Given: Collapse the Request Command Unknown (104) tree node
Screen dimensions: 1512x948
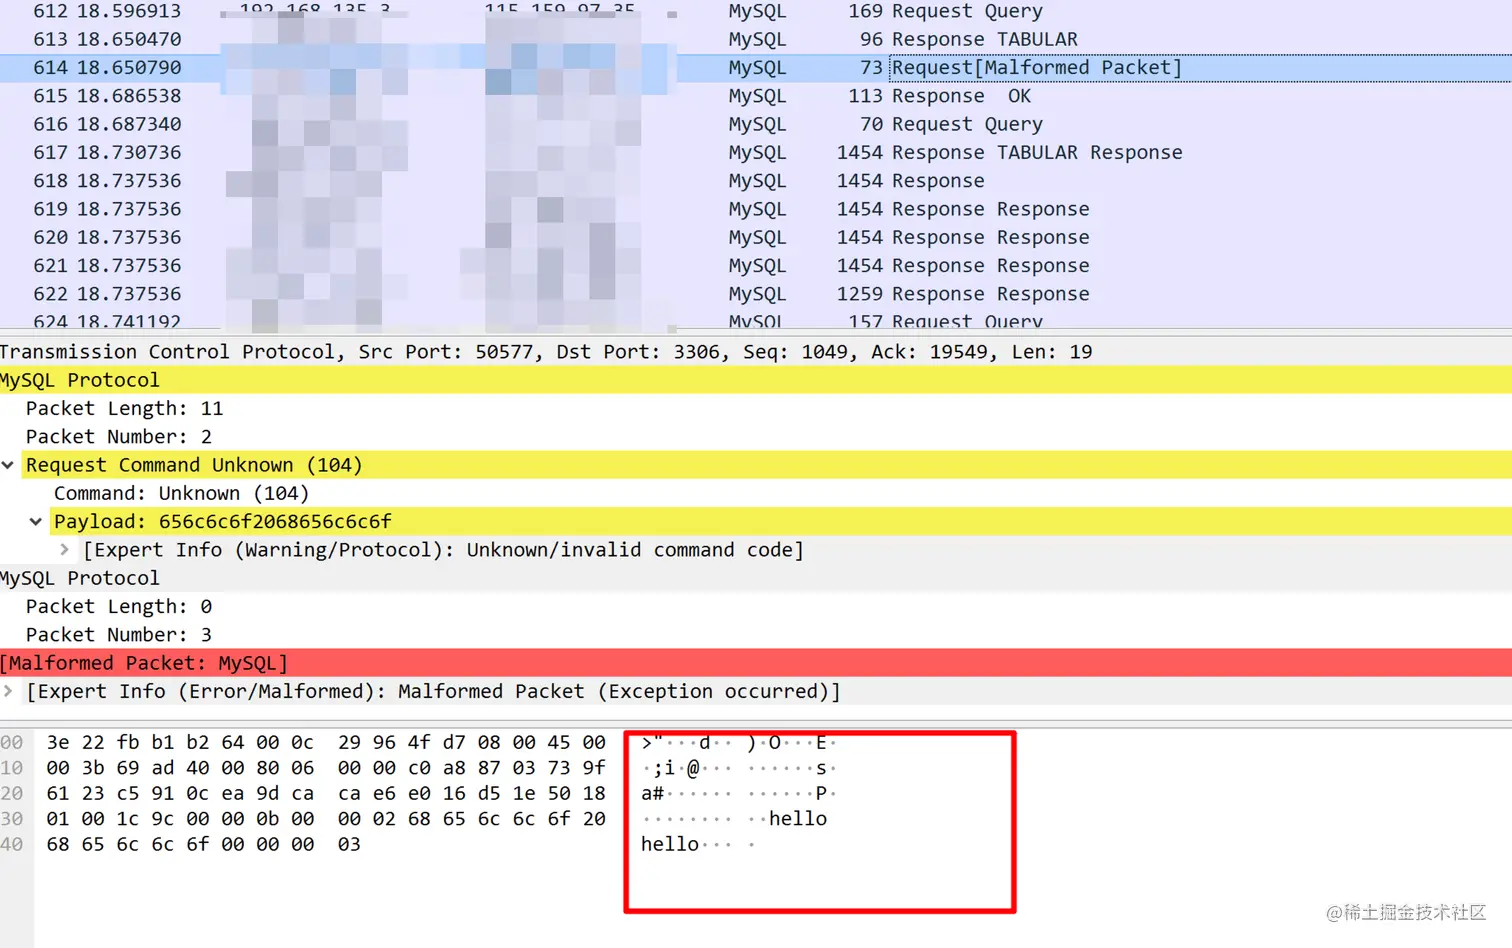Looking at the screenshot, I should [x=8, y=465].
